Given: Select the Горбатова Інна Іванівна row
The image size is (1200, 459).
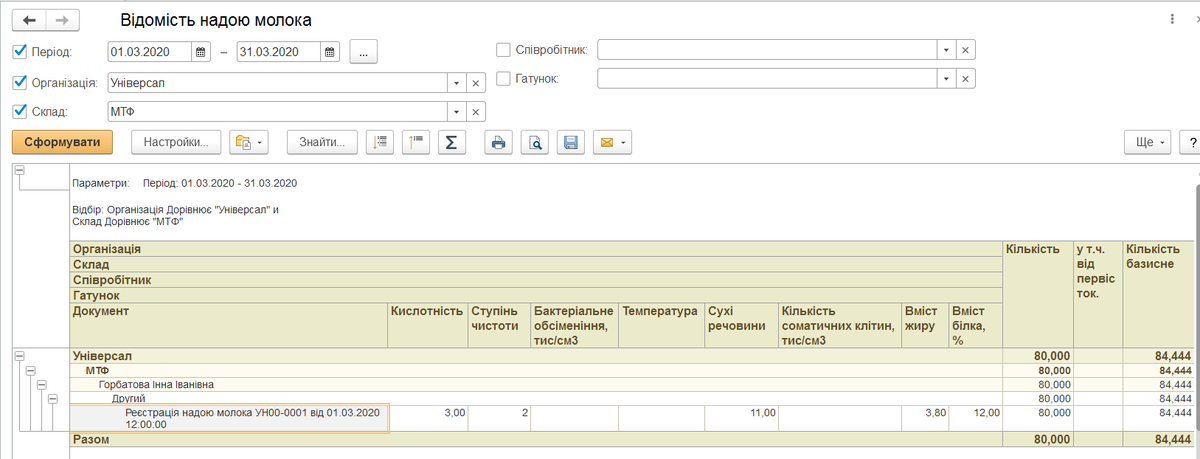Looking at the screenshot, I should click(536, 384).
